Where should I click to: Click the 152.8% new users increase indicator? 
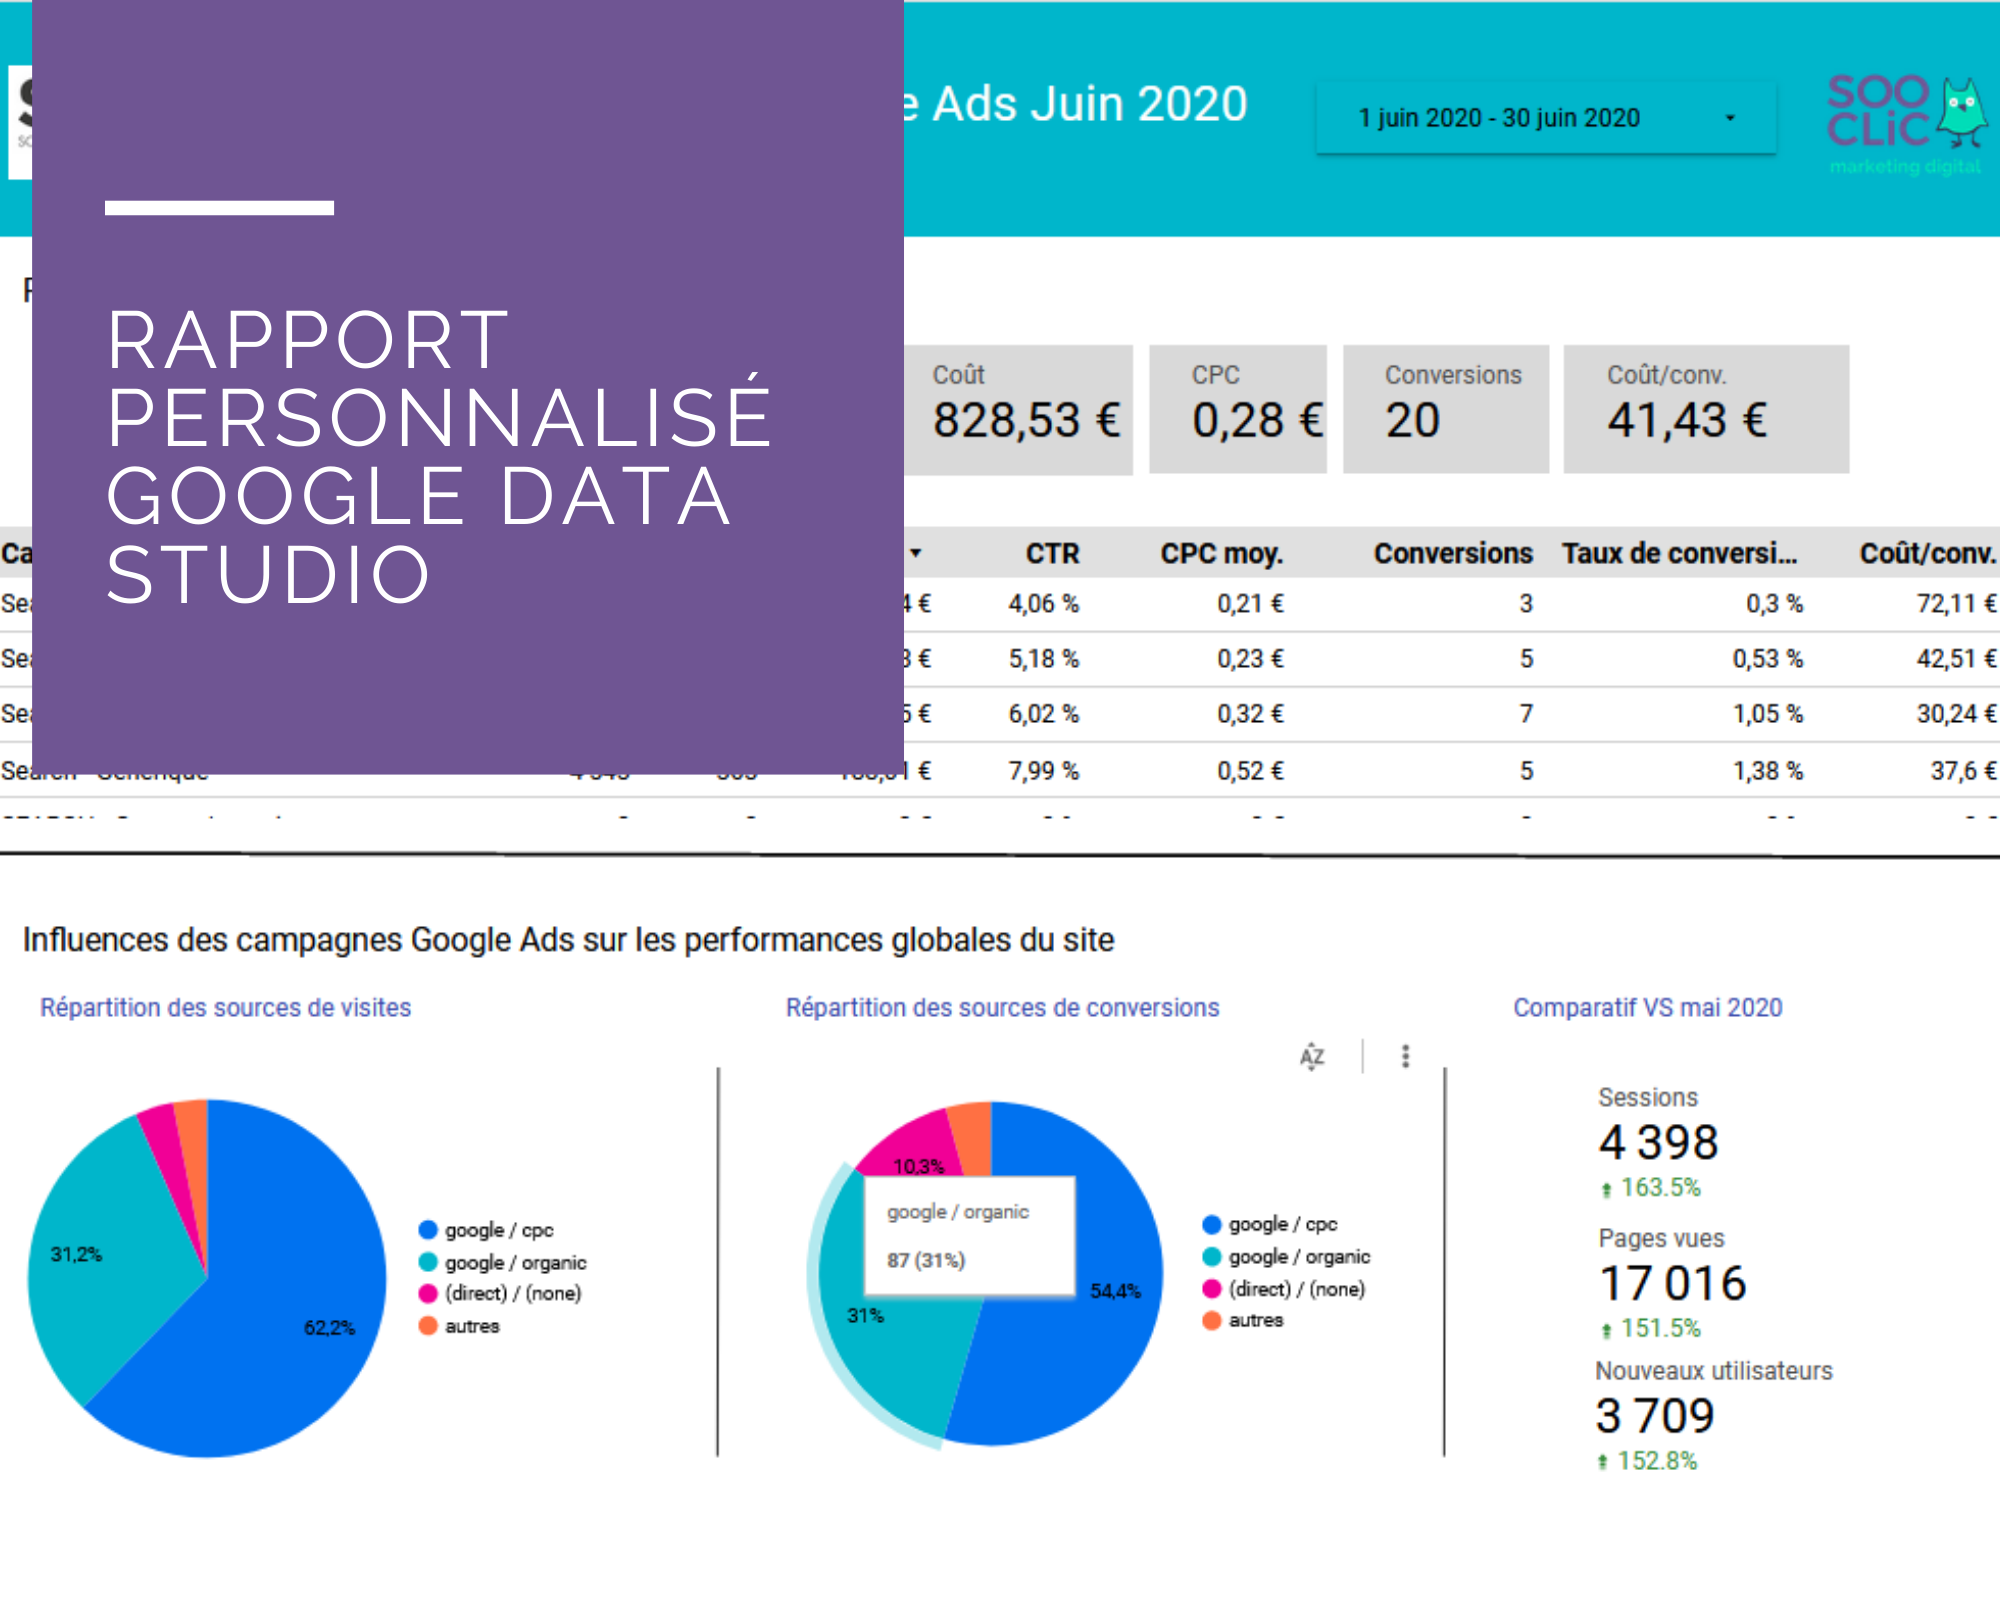coord(1647,1461)
